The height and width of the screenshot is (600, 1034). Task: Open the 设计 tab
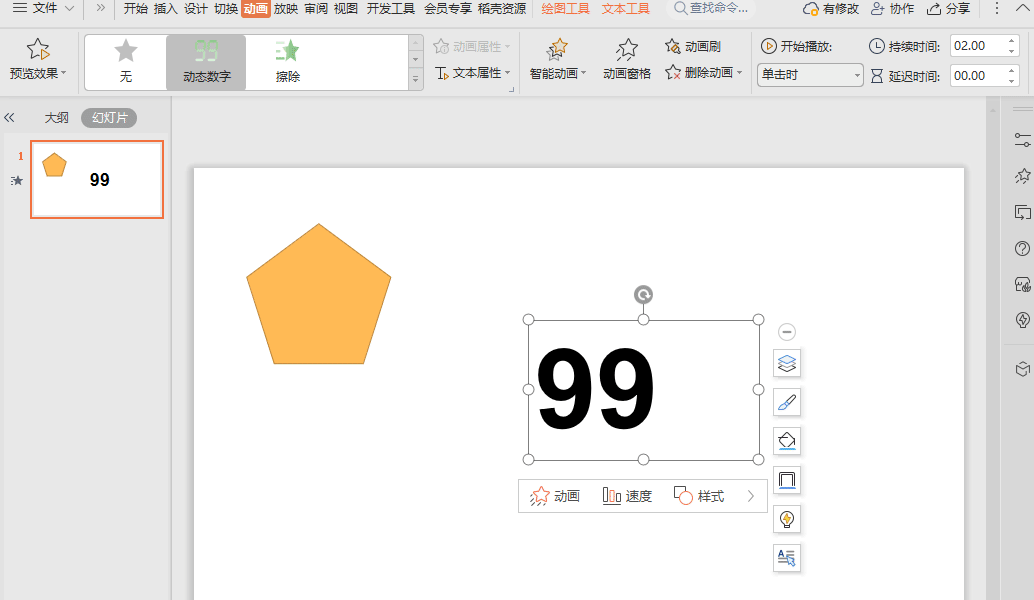pyautogui.click(x=195, y=9)
